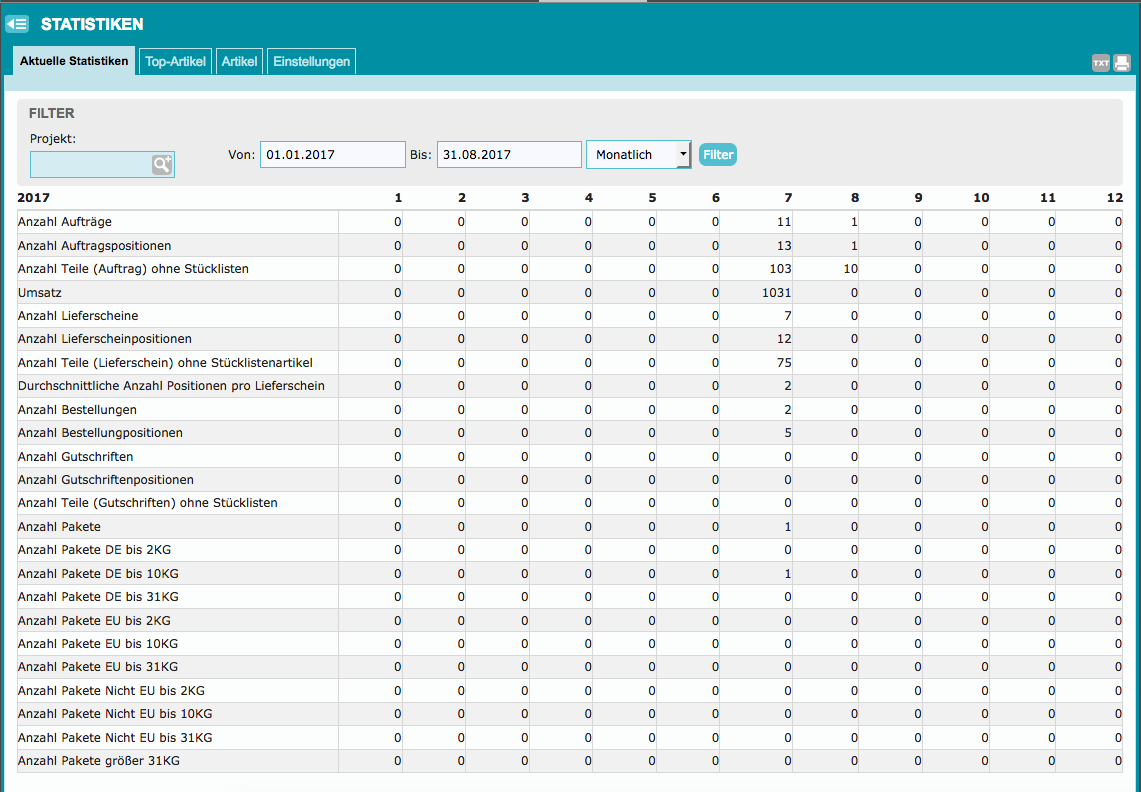Click value 103 in Anzahl Teile (Auftrag) row
Screen dimensions: 1141x792
pyautogui.click(x=780, y=269)
